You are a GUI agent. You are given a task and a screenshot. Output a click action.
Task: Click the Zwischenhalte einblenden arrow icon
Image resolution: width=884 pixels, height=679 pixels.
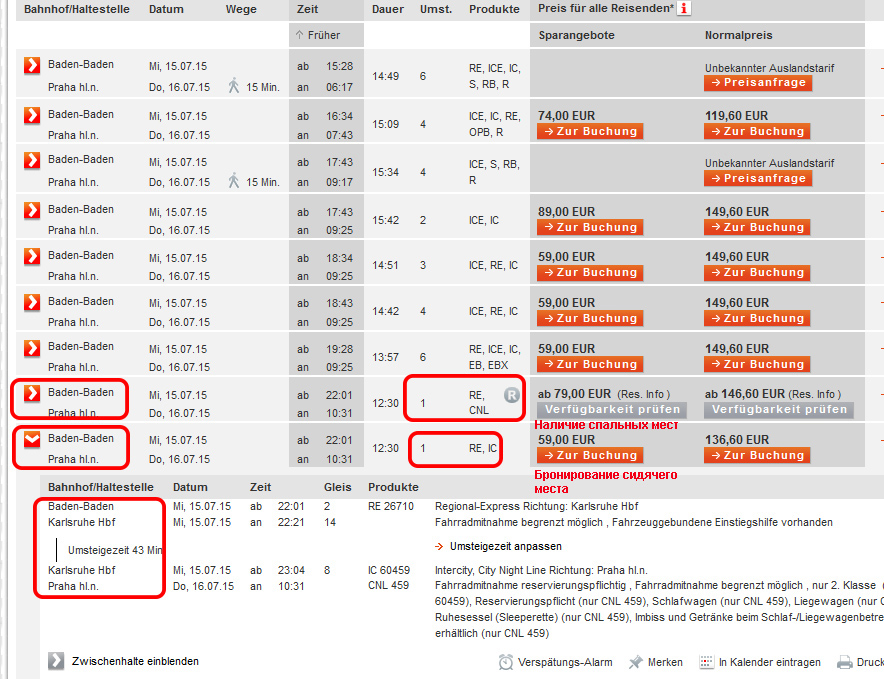click(56, 660)
